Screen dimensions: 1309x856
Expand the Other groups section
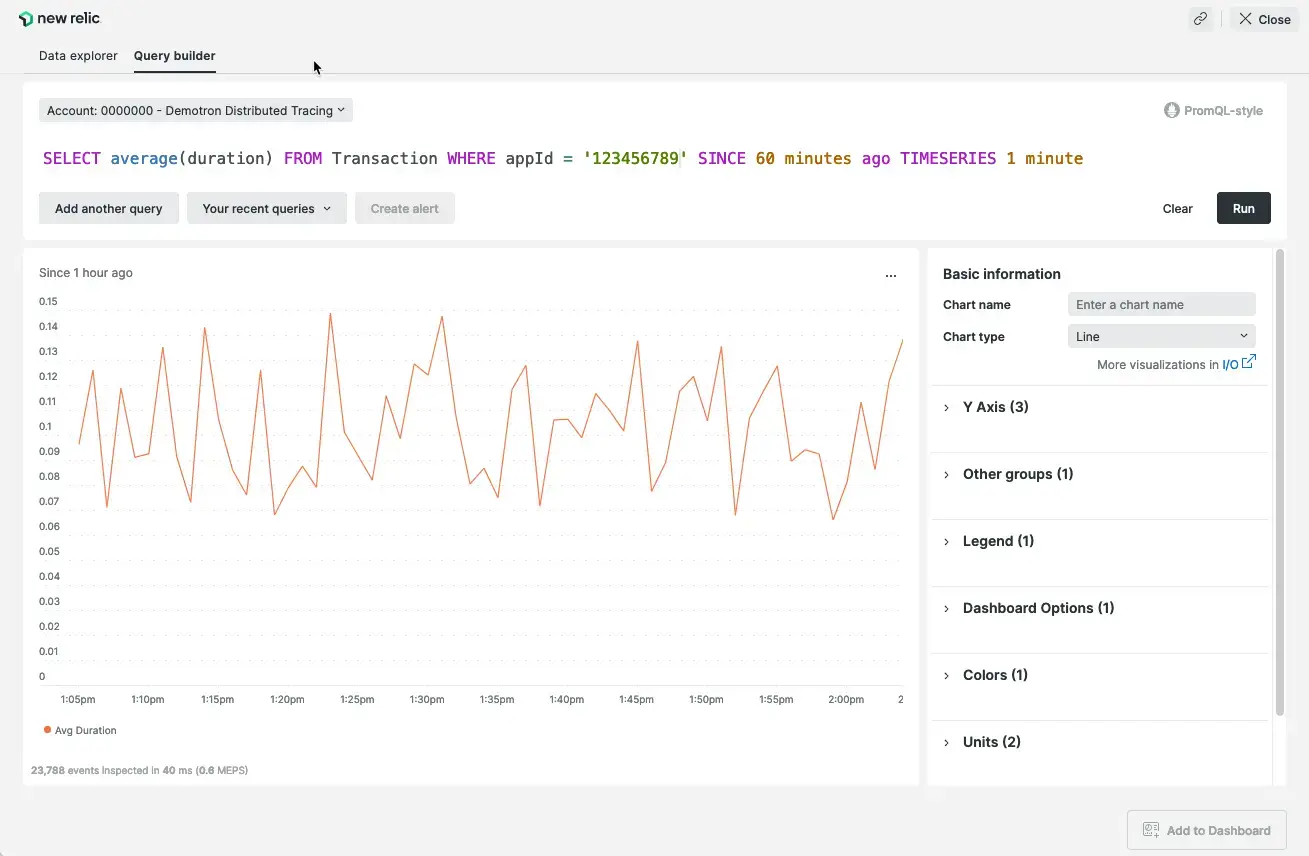(x=1017, y=474)
